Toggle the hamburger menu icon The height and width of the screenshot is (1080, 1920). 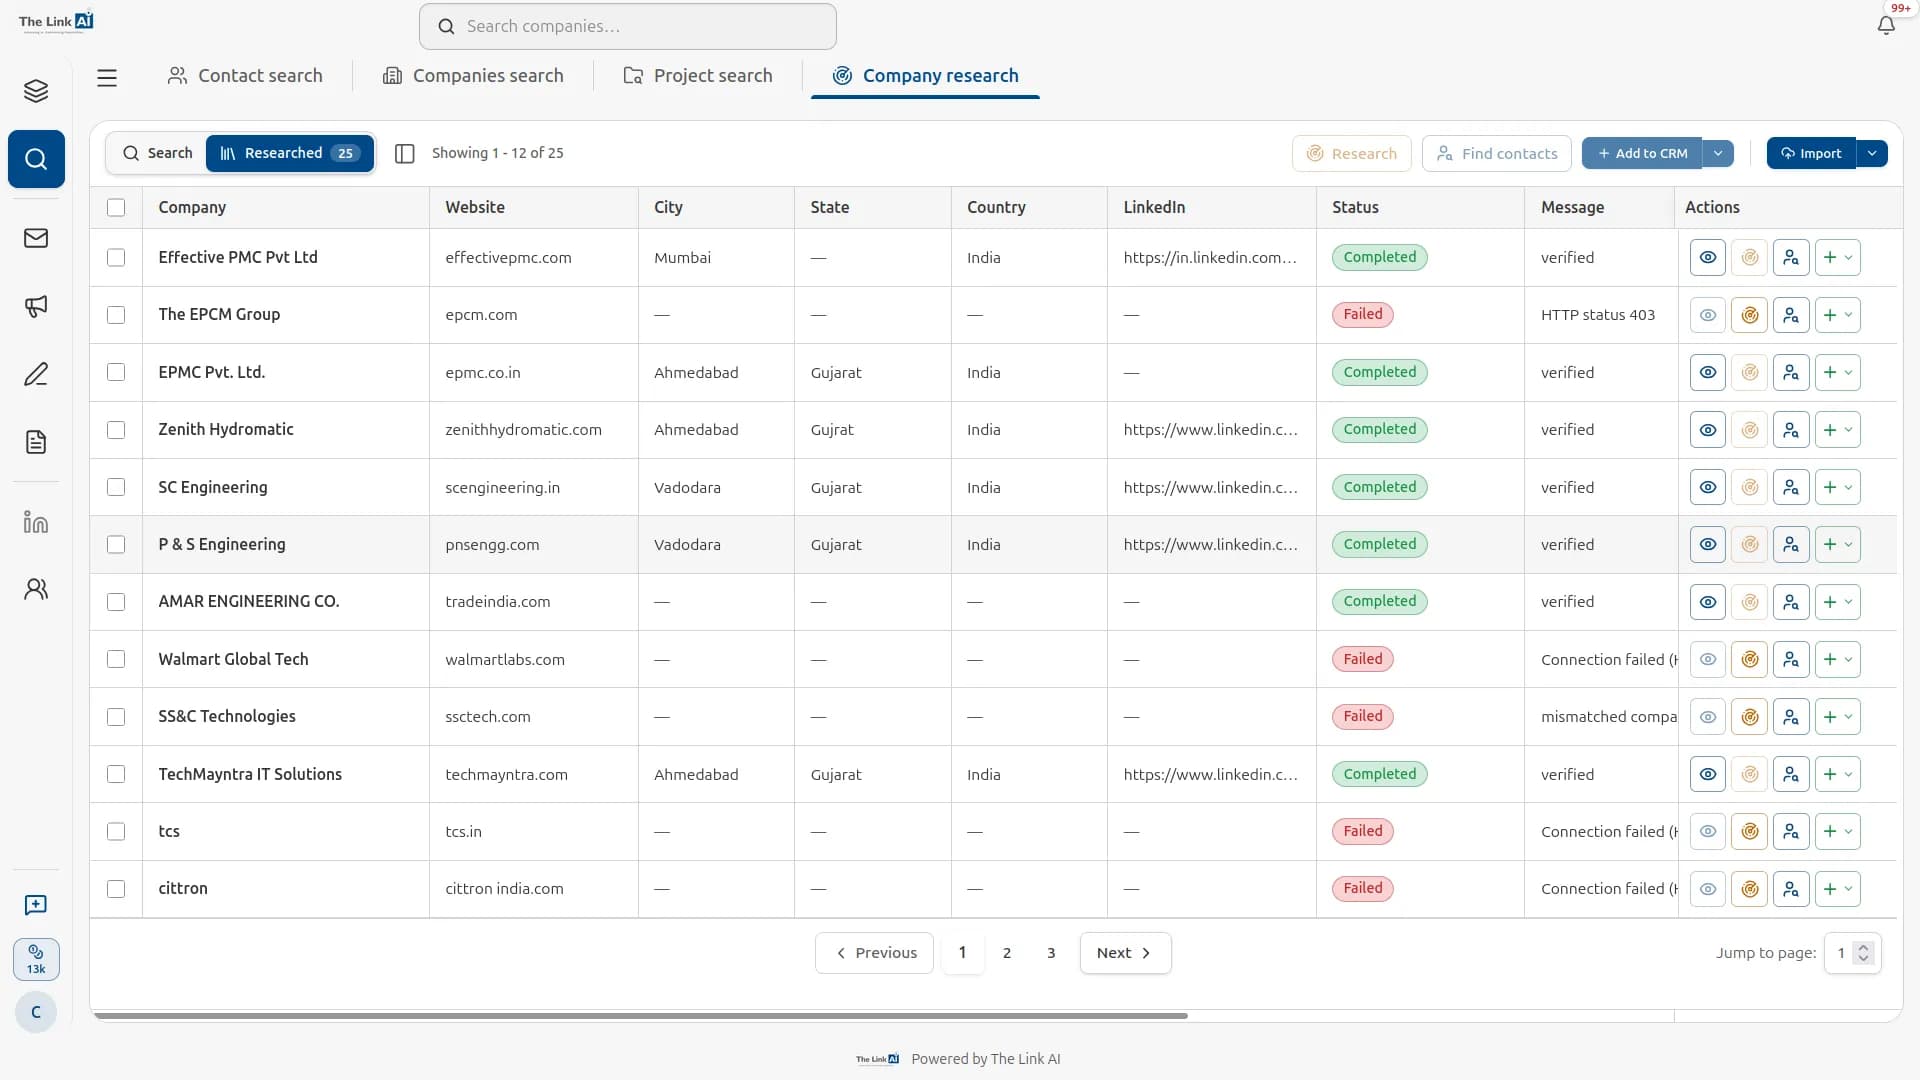(x=107, y=77)
